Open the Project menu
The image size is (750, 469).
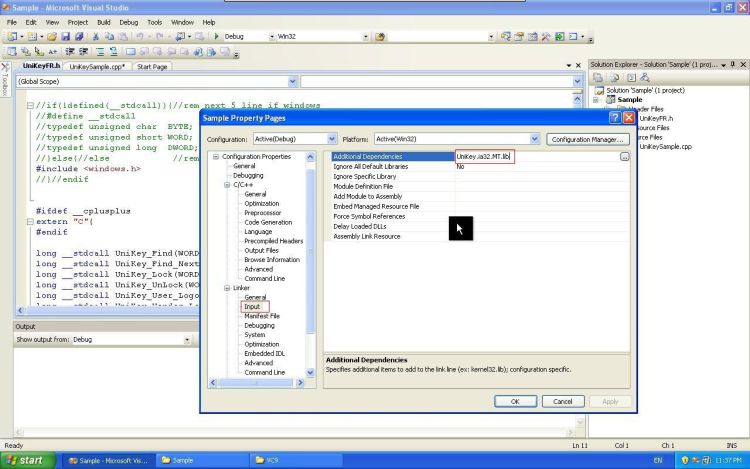(x=77, y=22)
